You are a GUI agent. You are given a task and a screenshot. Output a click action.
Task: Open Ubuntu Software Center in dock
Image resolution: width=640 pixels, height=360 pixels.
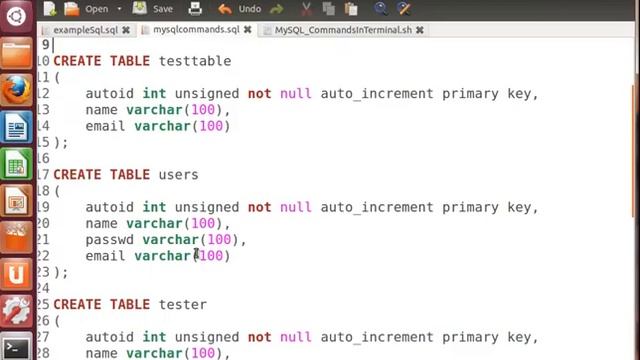pos(16,238)
